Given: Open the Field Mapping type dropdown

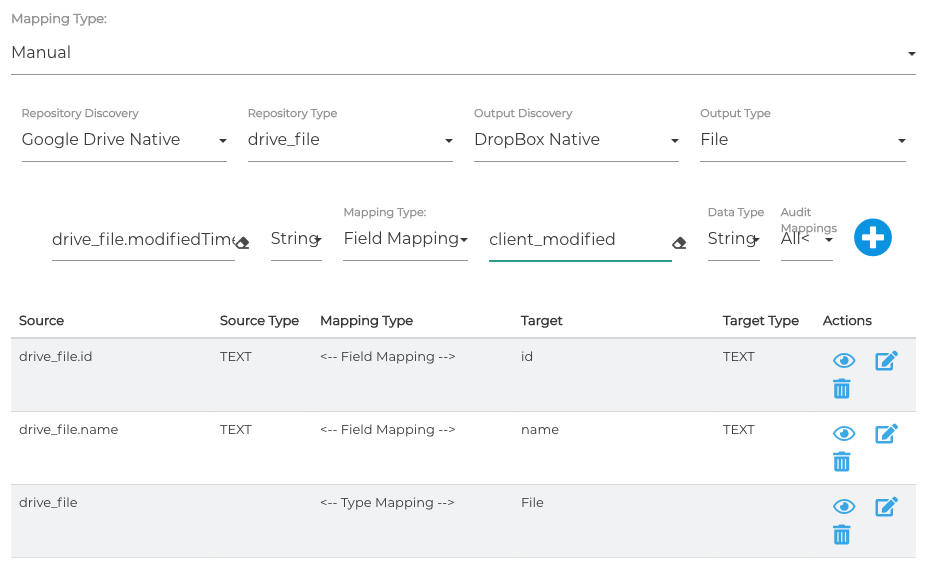Looking at the screenshot, I should (x=405, y=239).
